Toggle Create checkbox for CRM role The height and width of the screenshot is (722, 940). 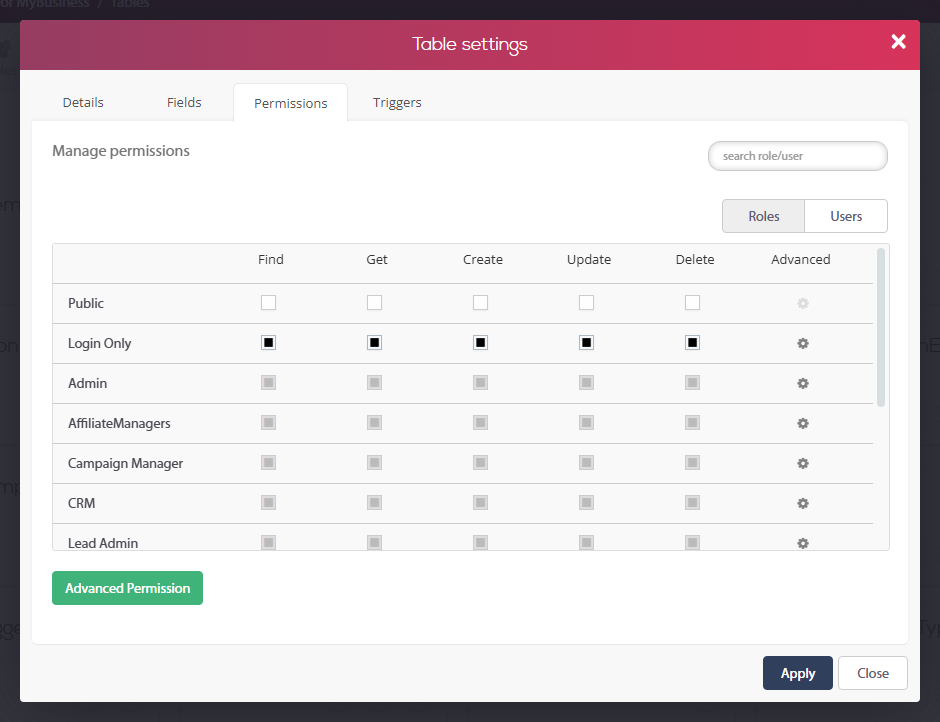[x=480, y=503]
